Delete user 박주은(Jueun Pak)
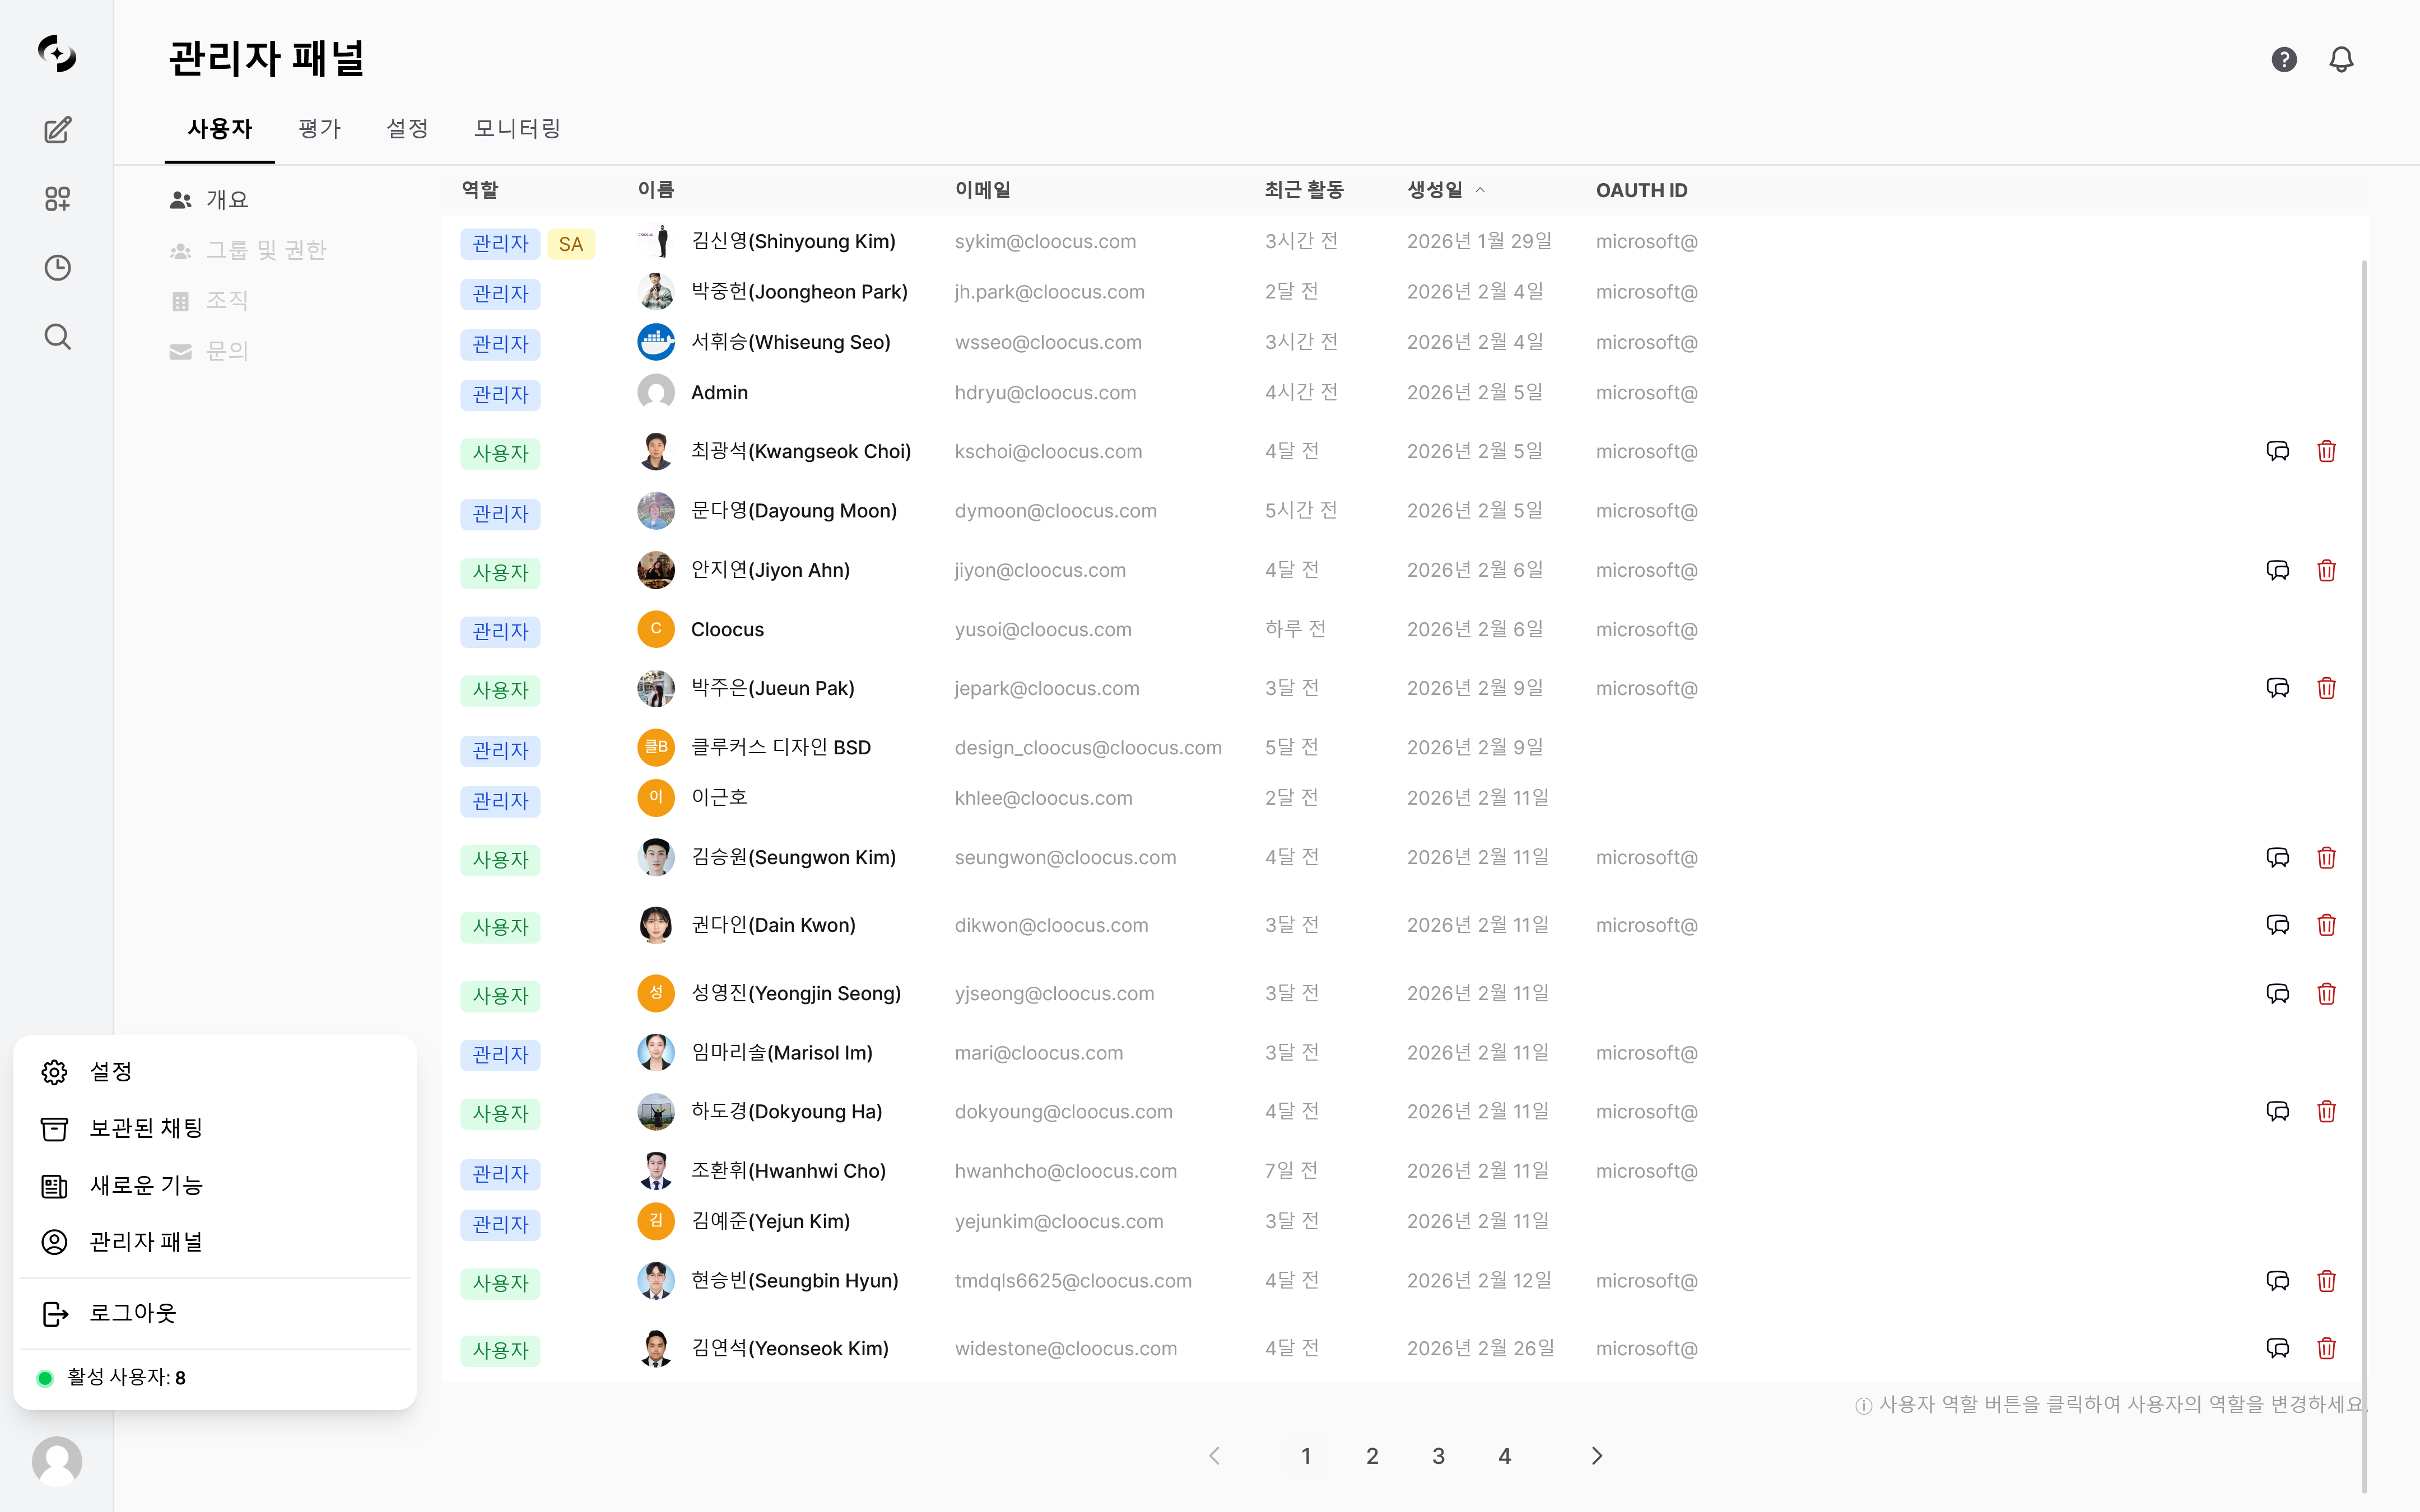This screenshot has width=2420, height=1512. point(2327,688)
